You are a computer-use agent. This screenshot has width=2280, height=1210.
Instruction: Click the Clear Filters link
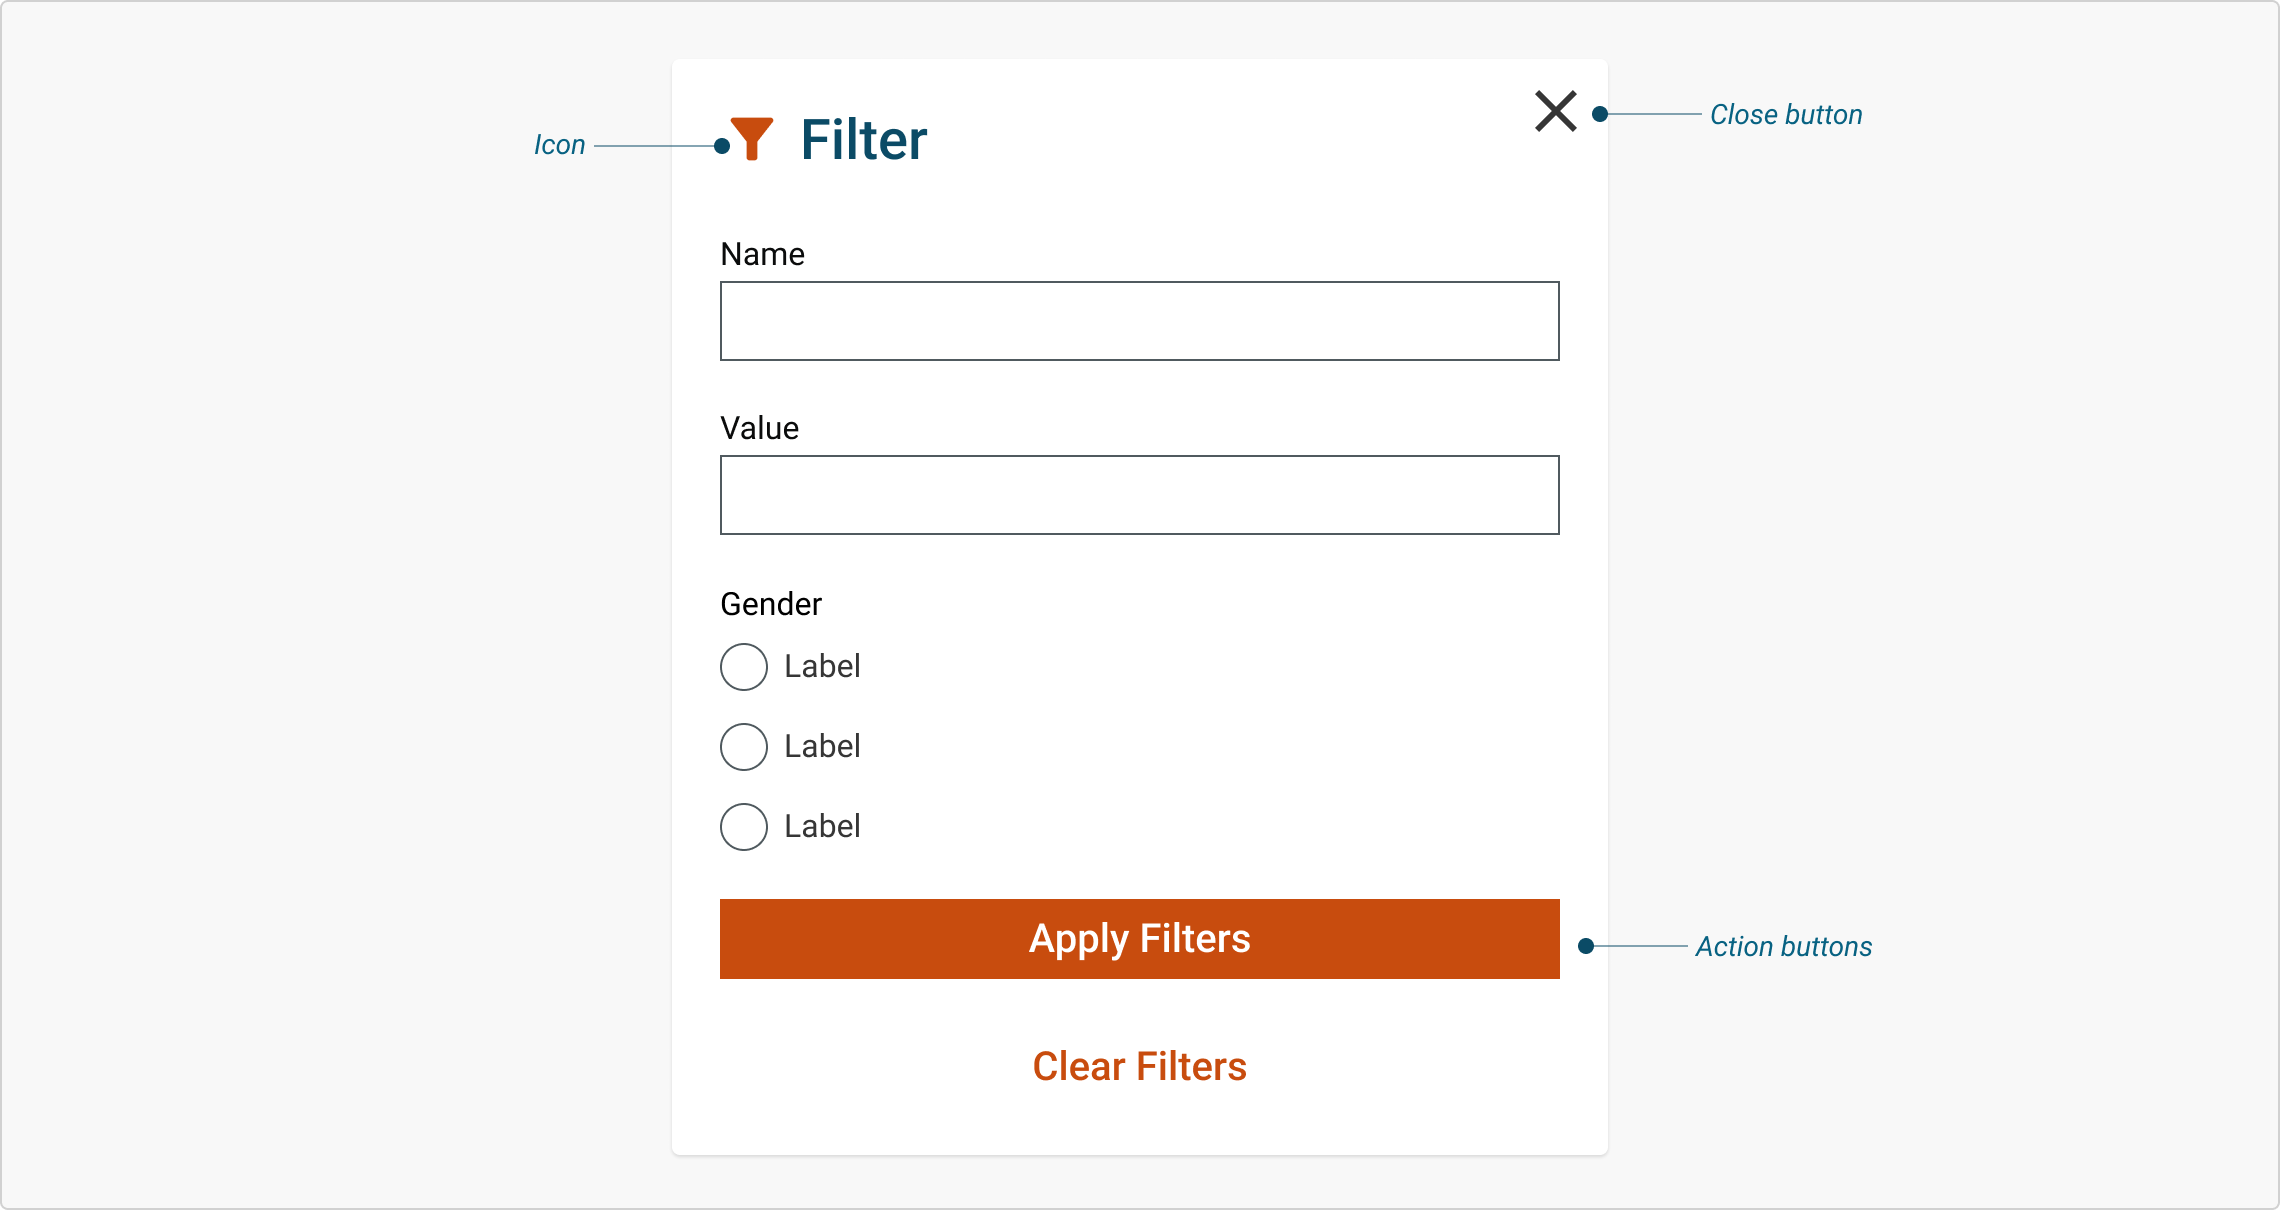1139,1067
